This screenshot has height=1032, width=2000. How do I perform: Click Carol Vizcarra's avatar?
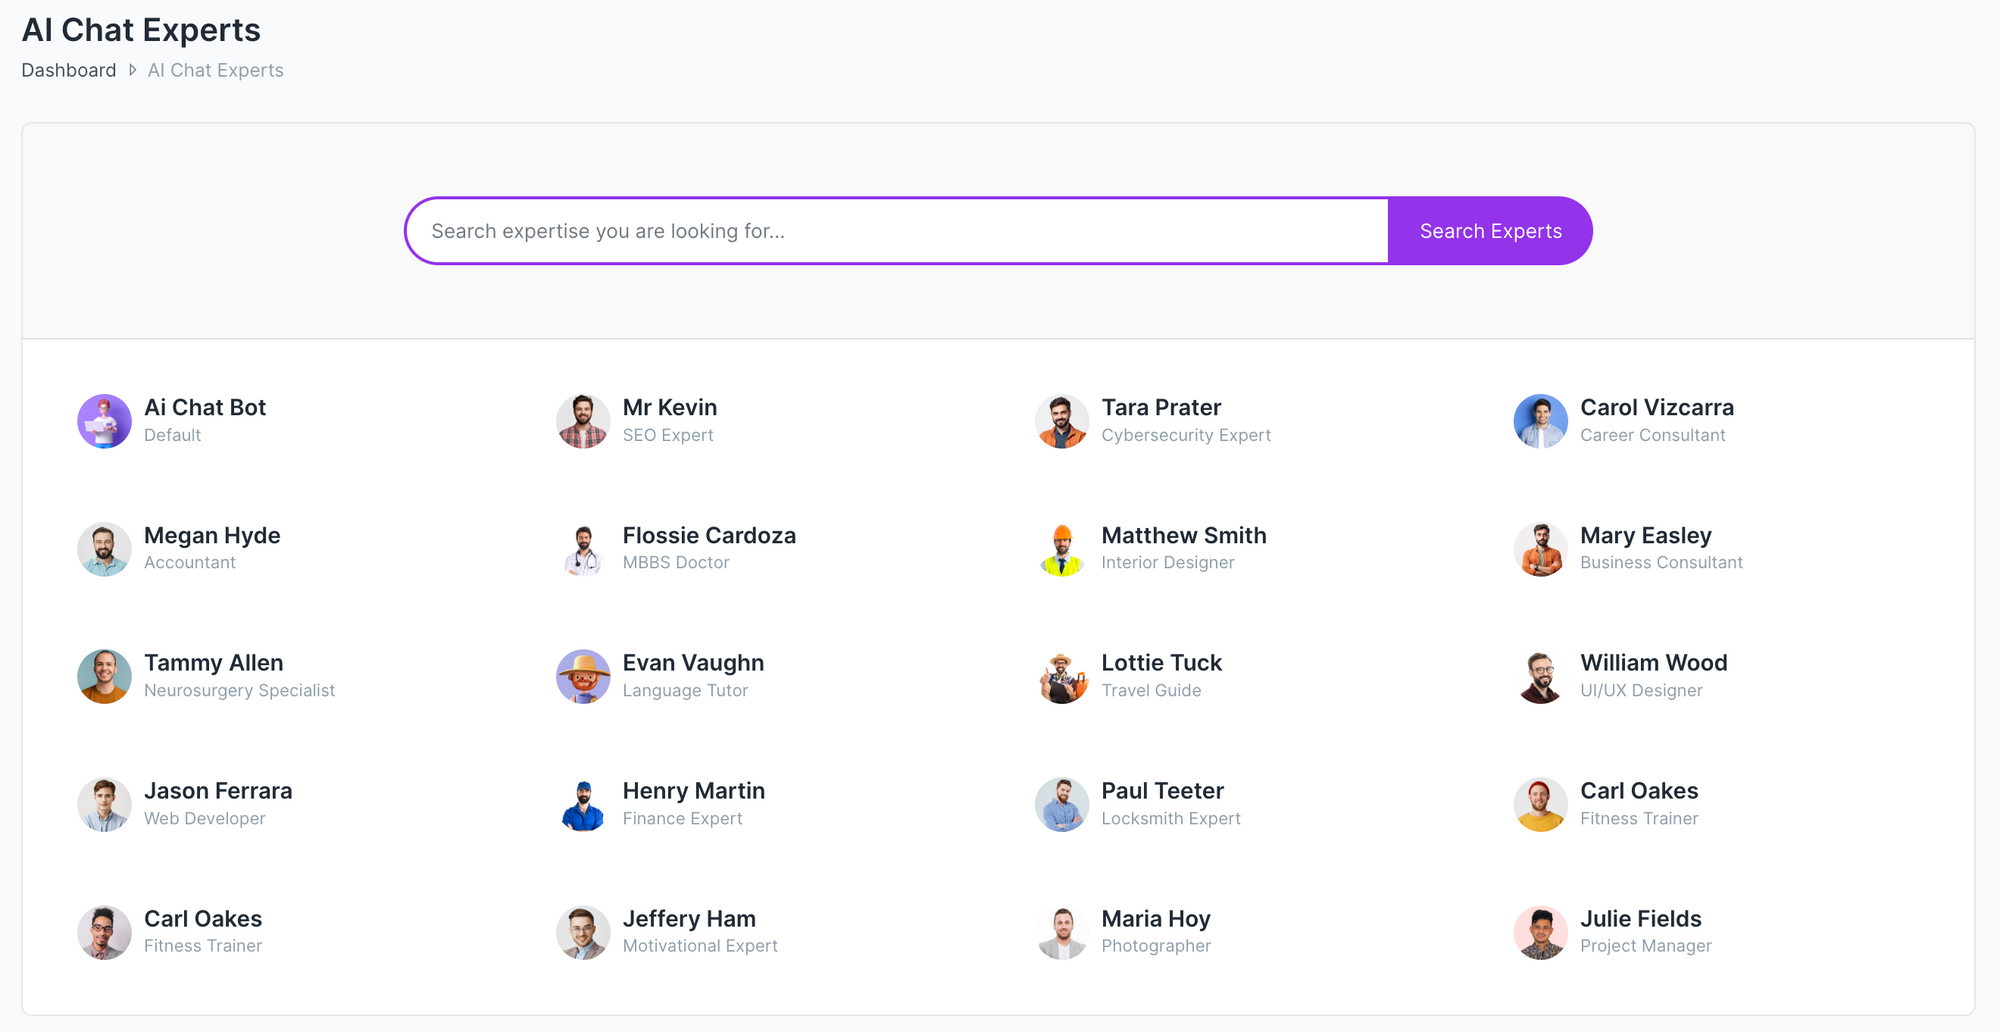[x=1541, y=421]
